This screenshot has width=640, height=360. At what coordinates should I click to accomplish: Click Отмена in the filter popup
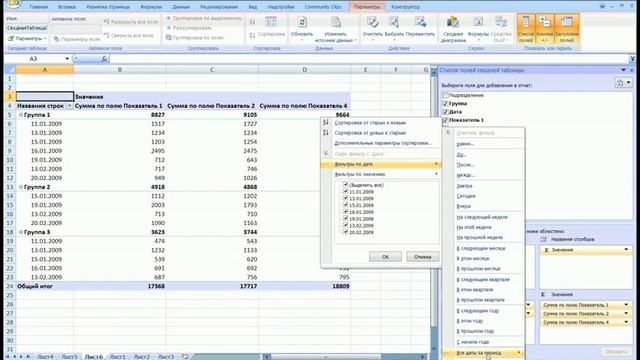point(422,257)
